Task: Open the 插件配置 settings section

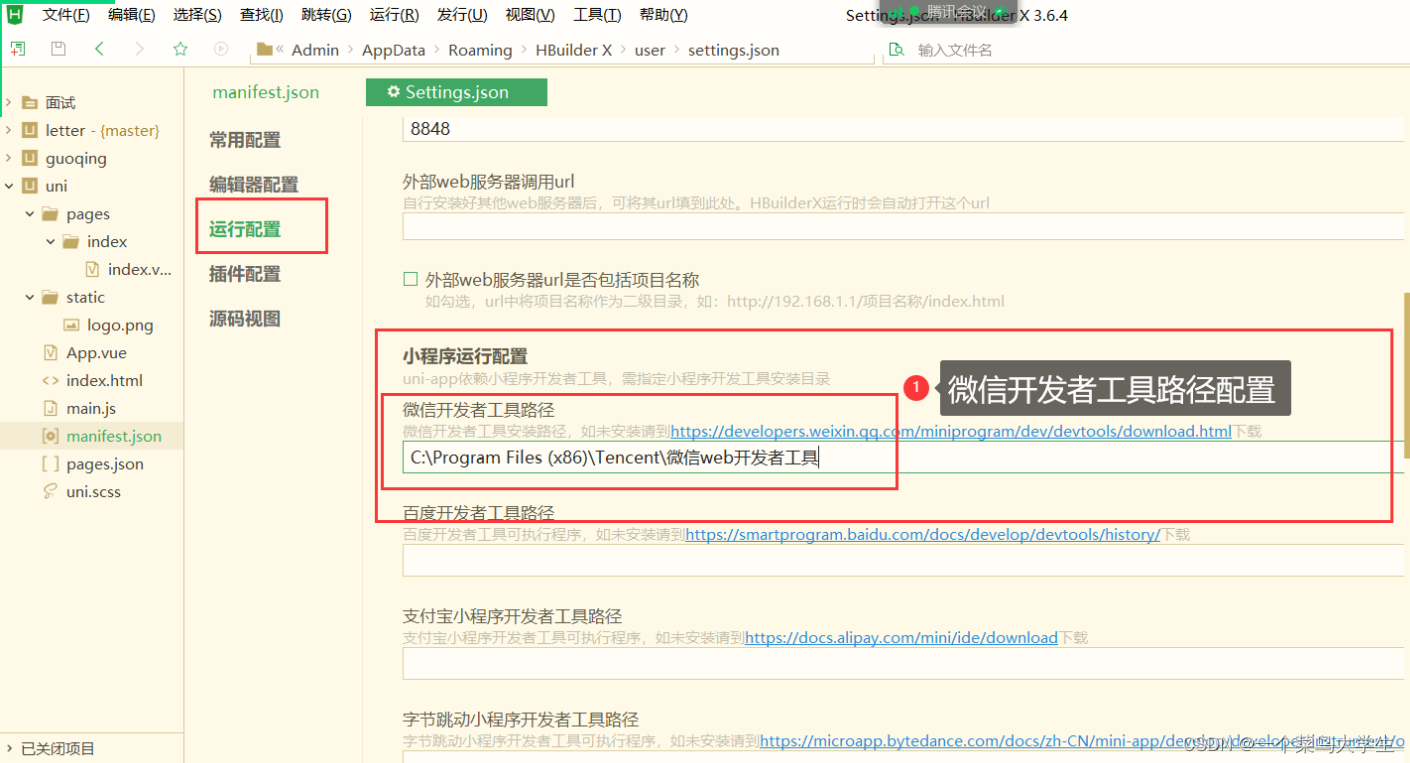Action: click(245, 274)
